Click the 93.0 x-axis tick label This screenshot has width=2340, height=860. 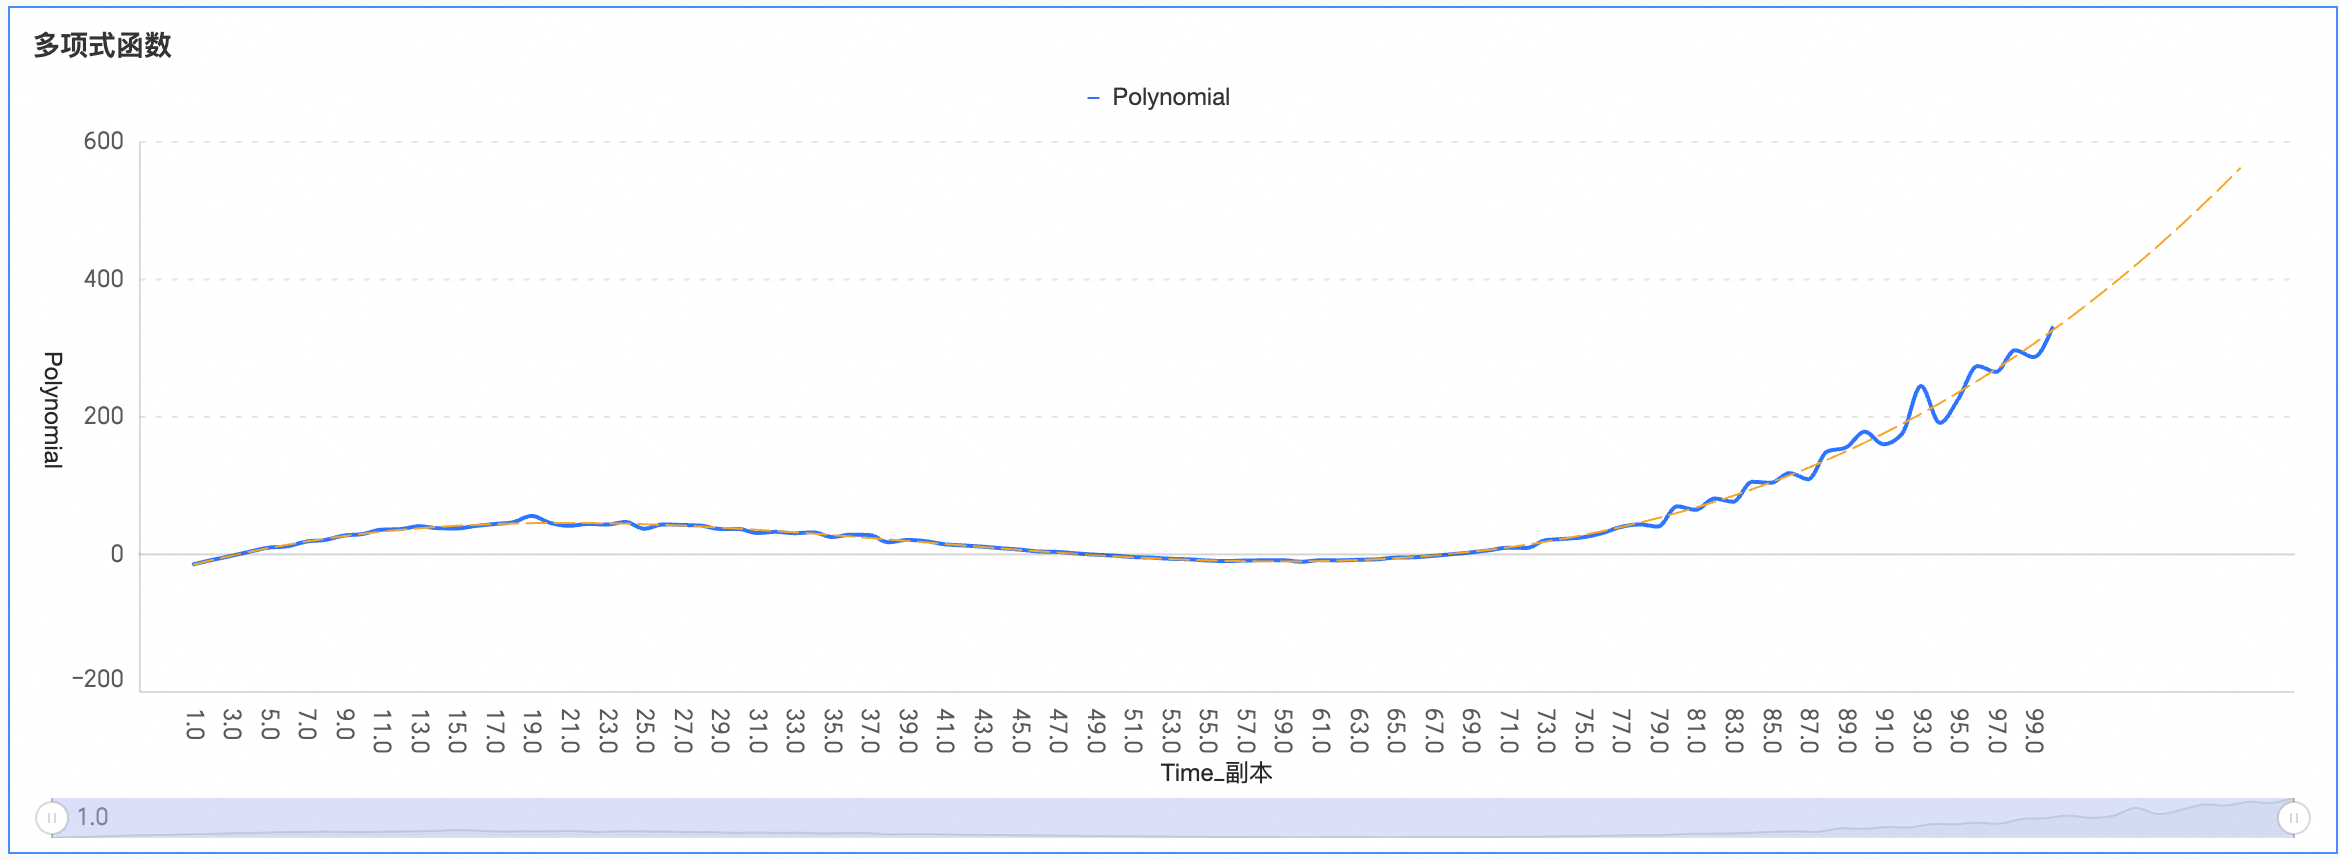(x=1922, y=731)
